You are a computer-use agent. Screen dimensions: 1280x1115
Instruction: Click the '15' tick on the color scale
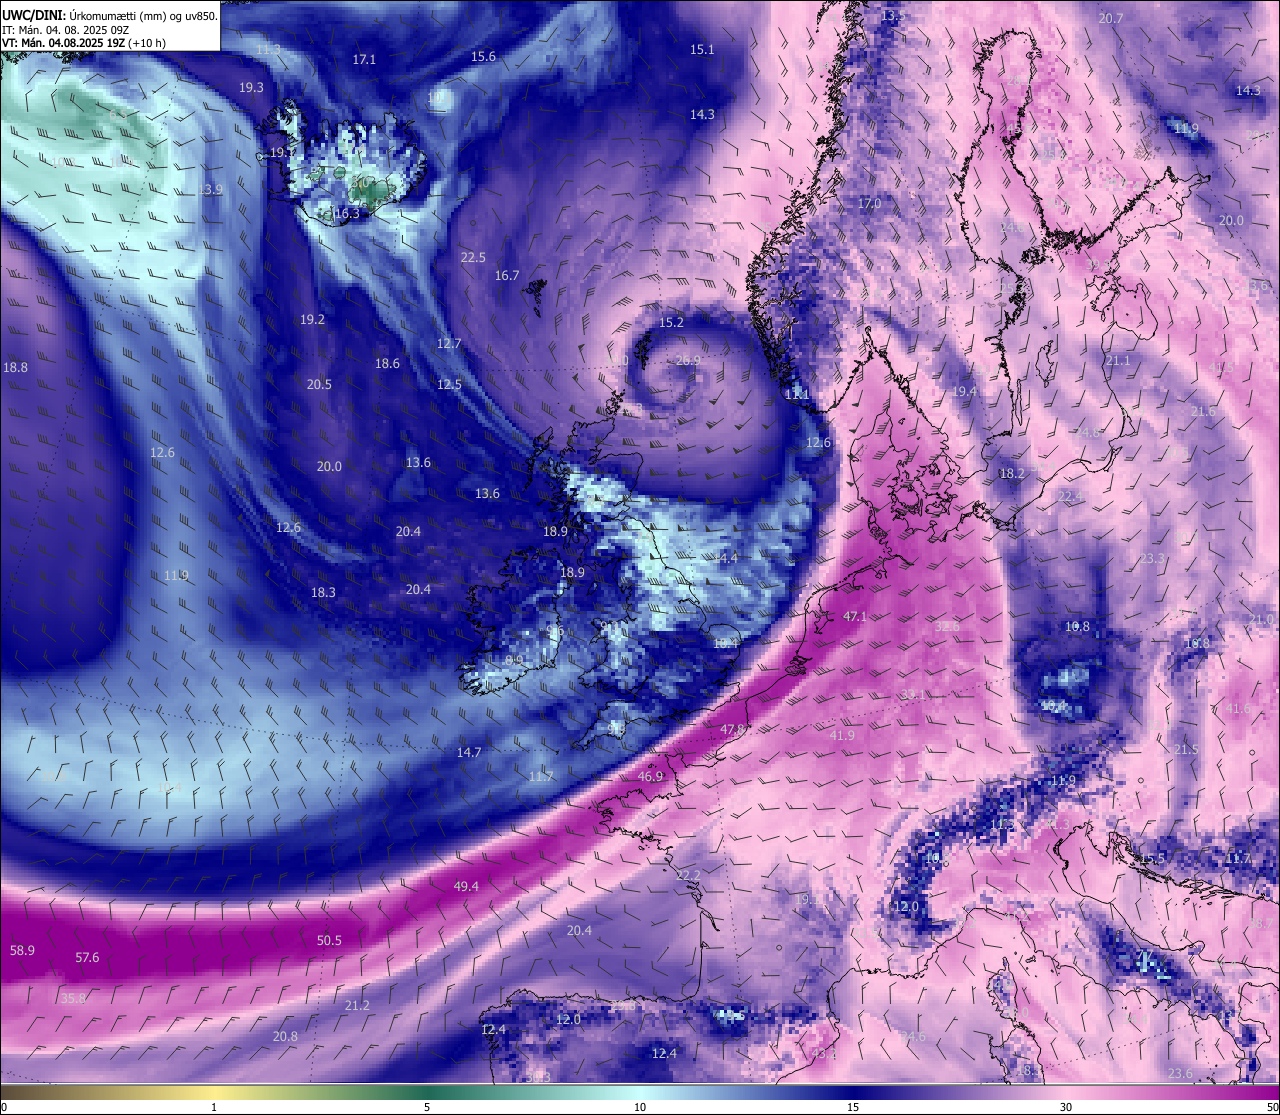tap(853, 1107)
